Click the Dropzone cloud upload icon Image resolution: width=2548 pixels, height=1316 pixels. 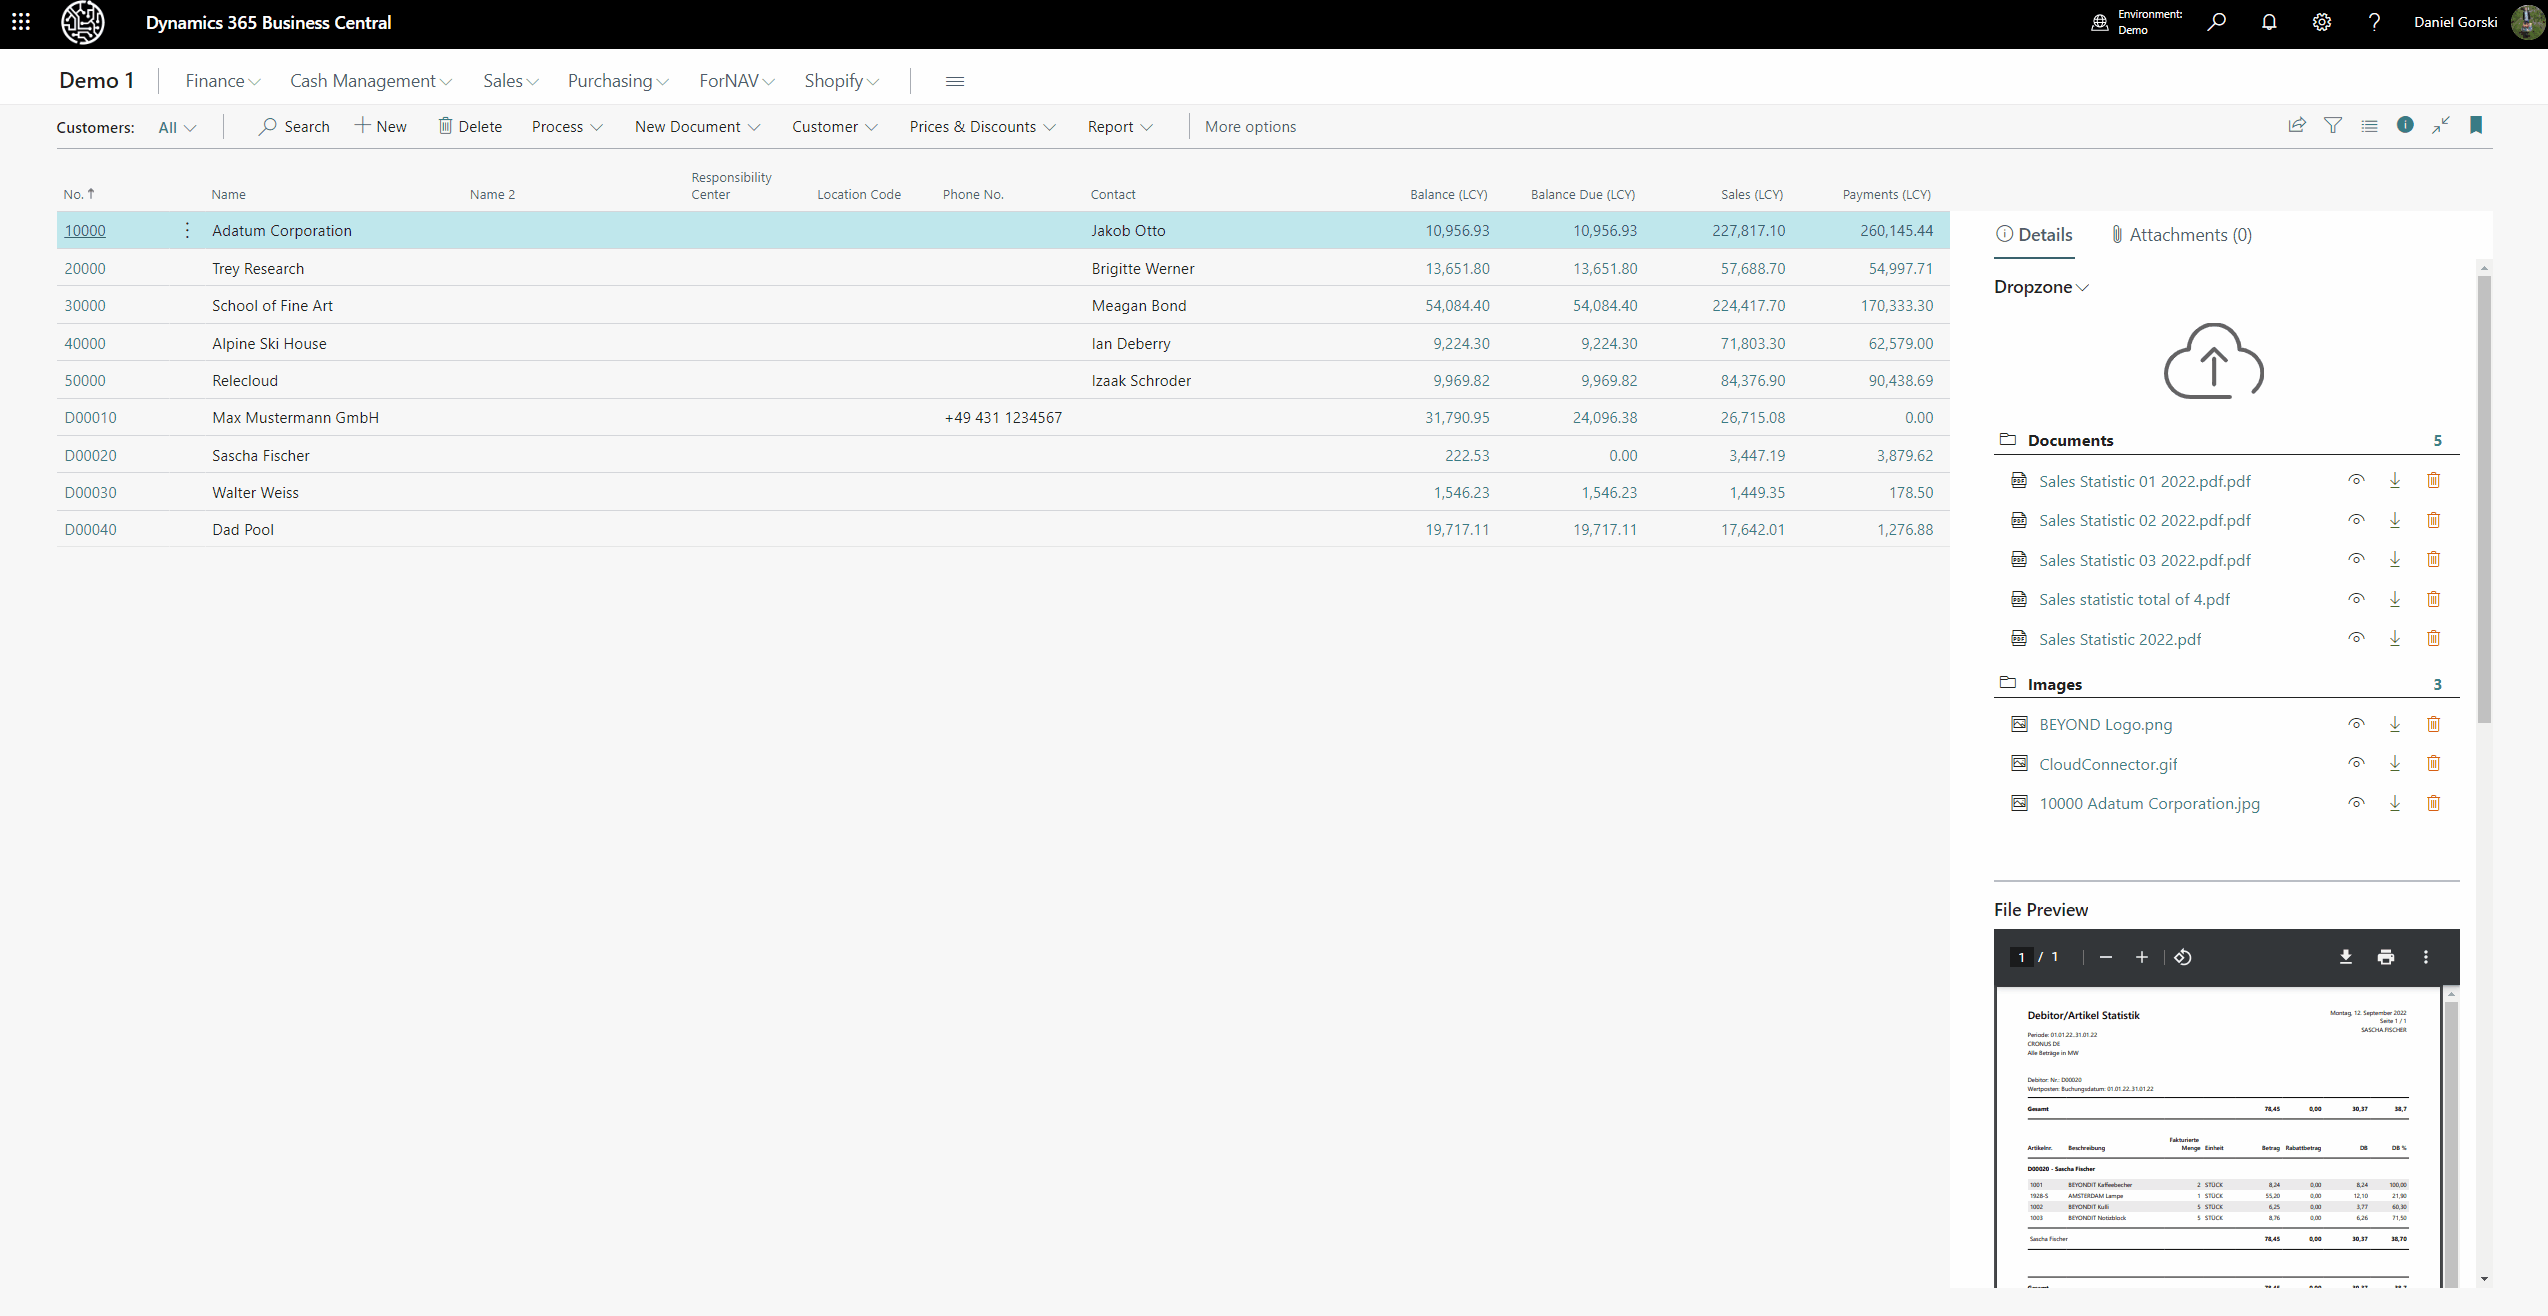pos(2213,361)
